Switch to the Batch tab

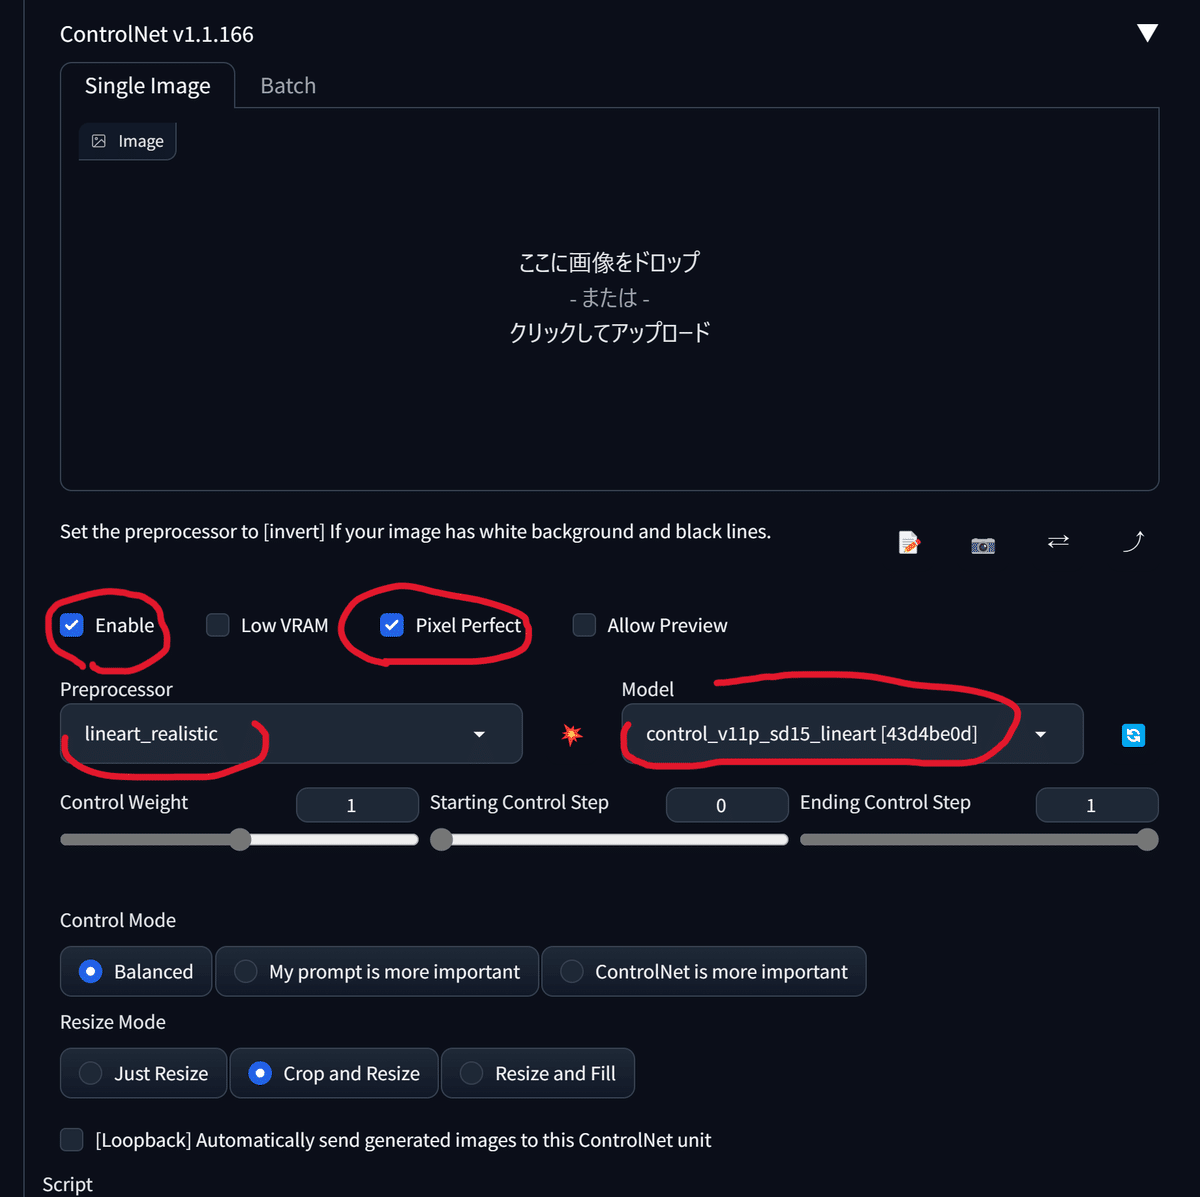coord(288,86)
